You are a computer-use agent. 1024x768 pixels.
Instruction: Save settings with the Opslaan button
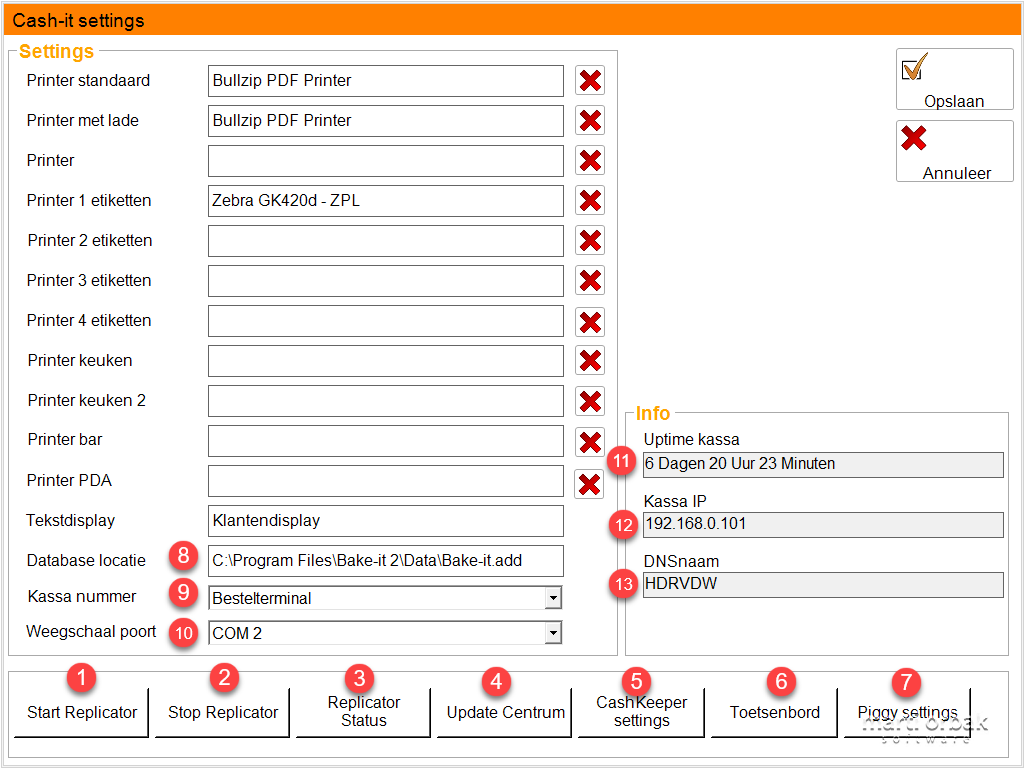[954, 79]
